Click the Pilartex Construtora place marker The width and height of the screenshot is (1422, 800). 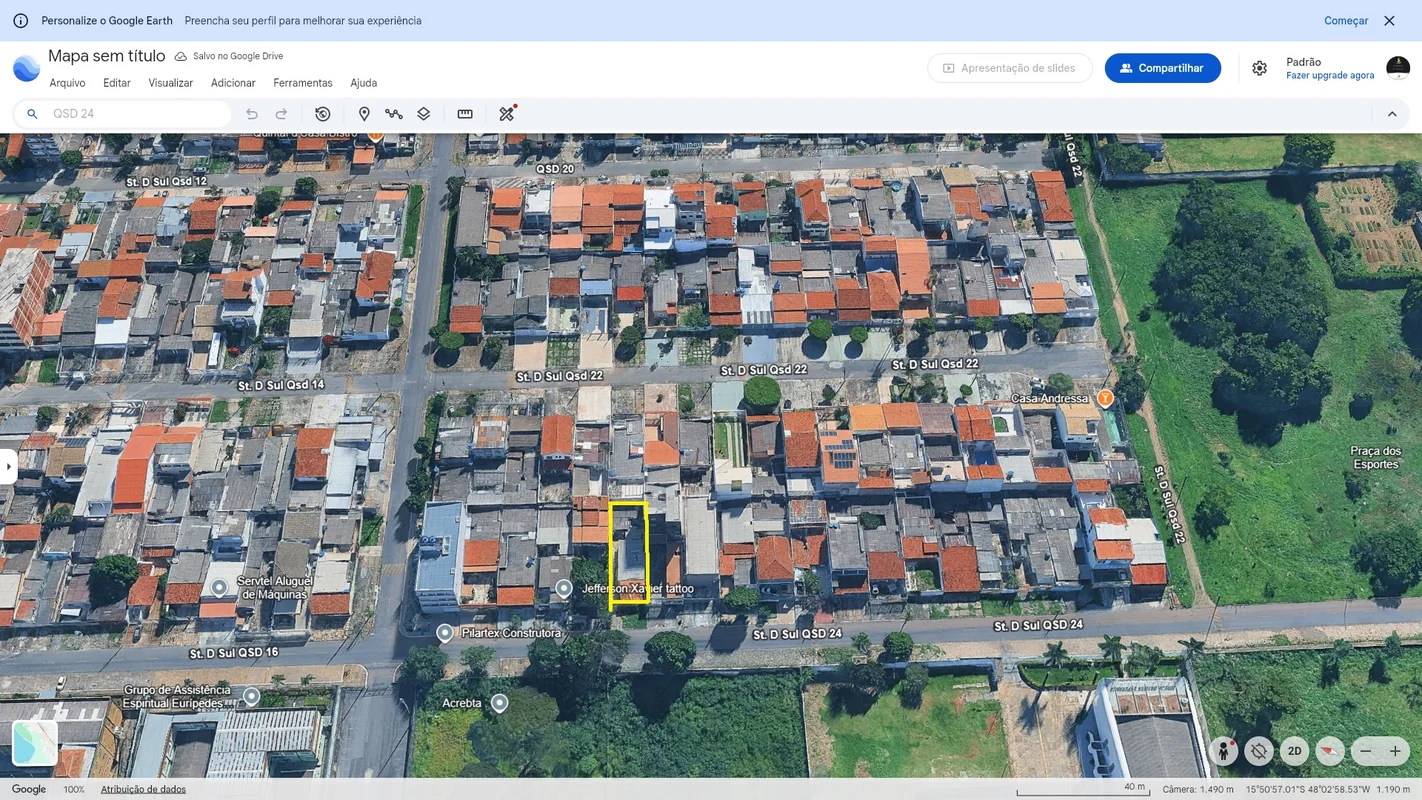coord(445,633)
